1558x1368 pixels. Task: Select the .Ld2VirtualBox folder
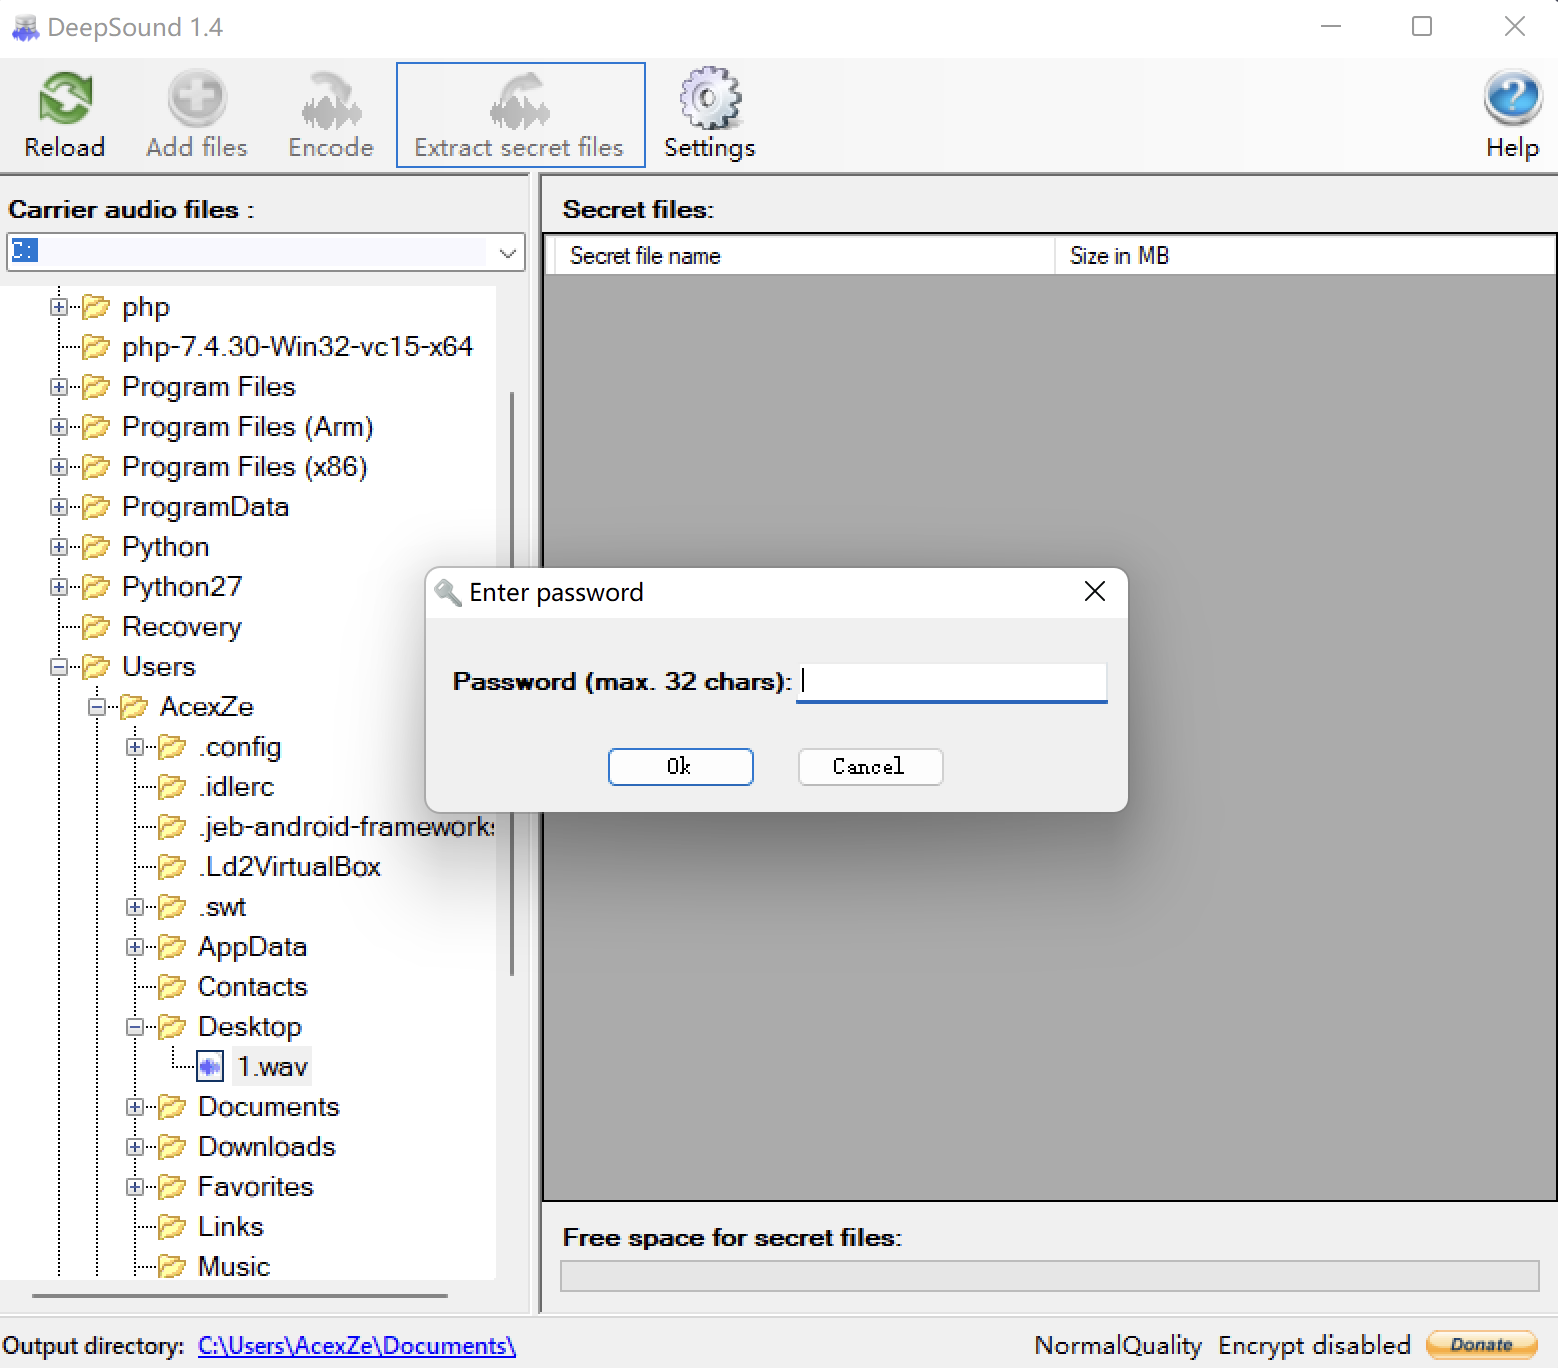point(289,867)
